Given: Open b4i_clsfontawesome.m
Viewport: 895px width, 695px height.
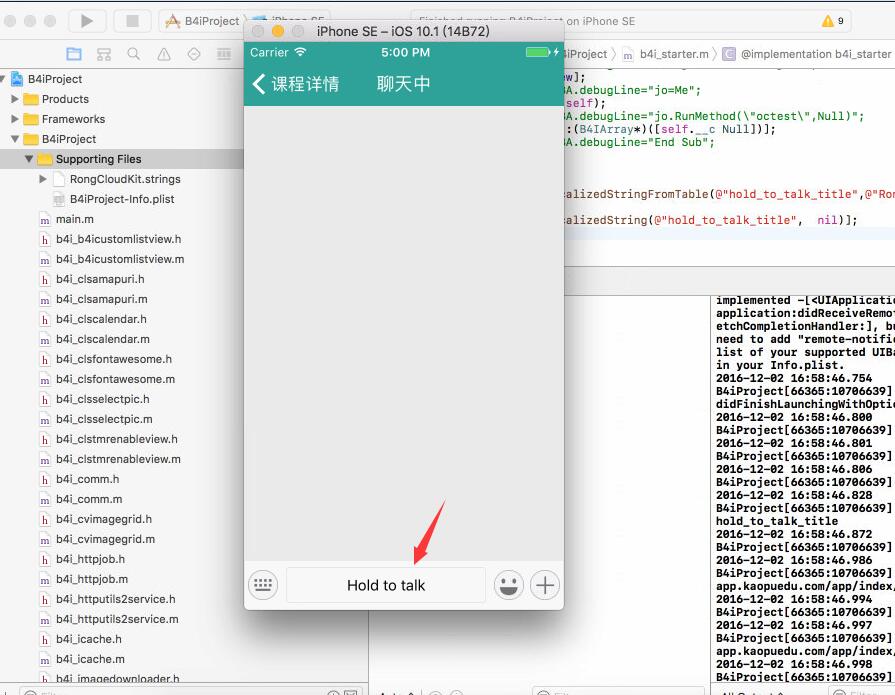Looking at the screenshot, I should (115, 379).
